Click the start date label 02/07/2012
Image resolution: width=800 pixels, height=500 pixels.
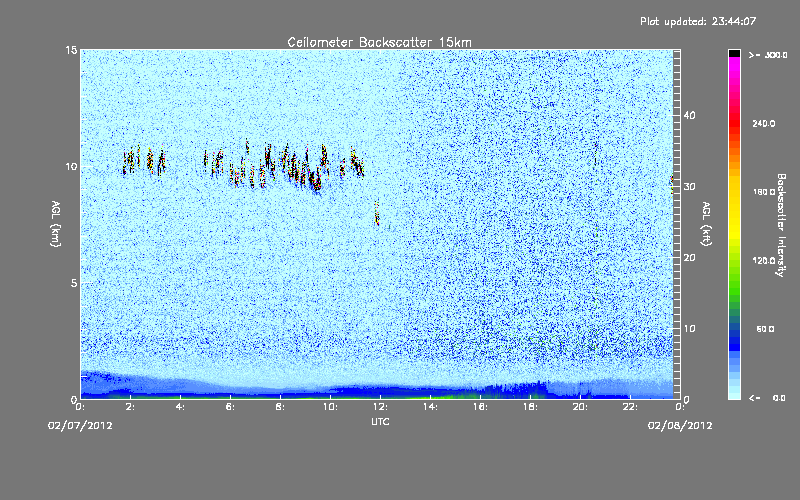point(80,426)
